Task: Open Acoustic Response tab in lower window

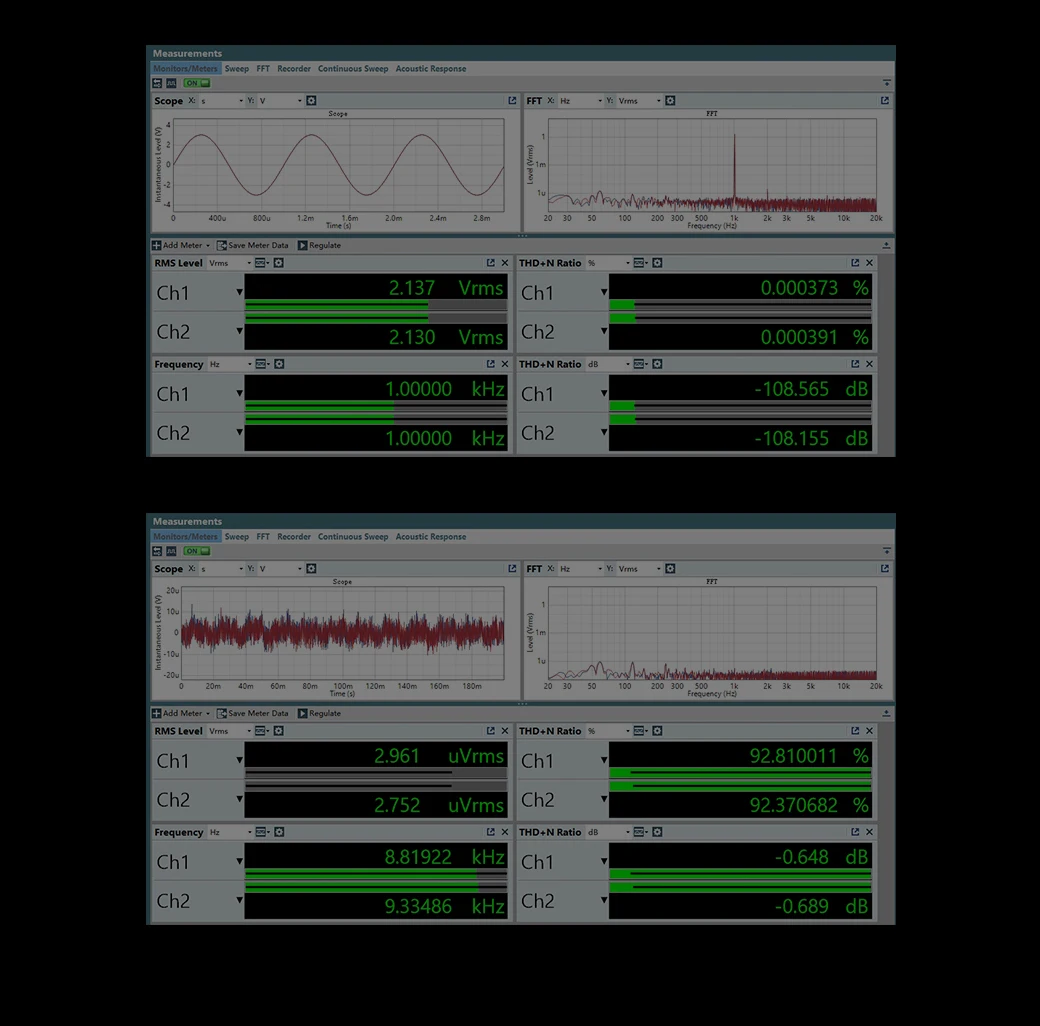Action: [430, 537]
